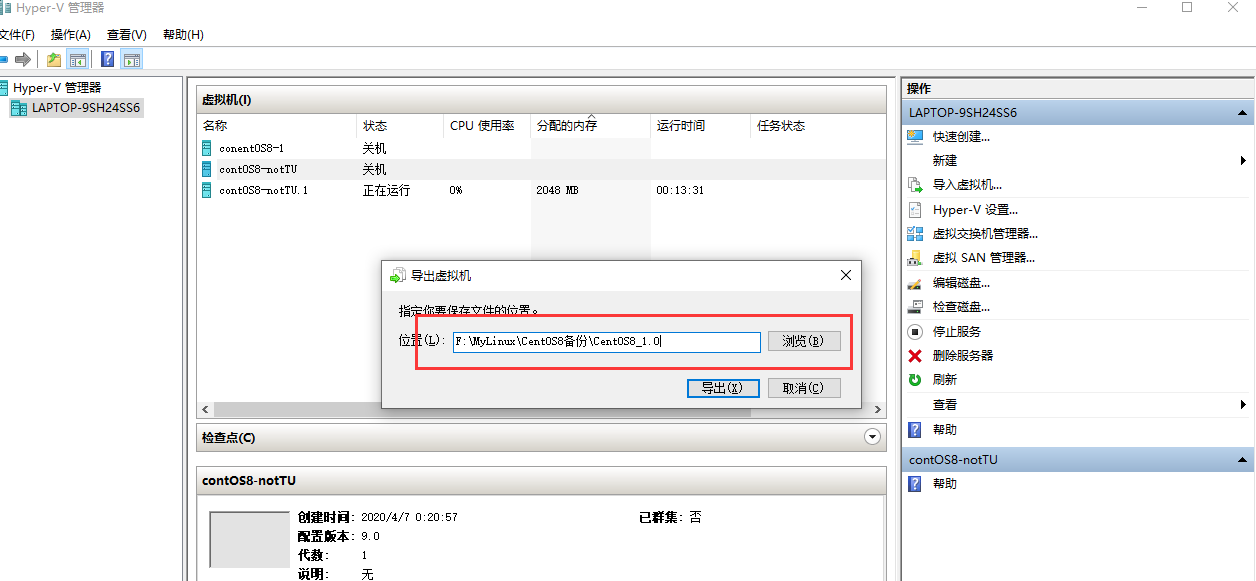Click the forward arrow toolbar icon

click(x=22, y=60)
